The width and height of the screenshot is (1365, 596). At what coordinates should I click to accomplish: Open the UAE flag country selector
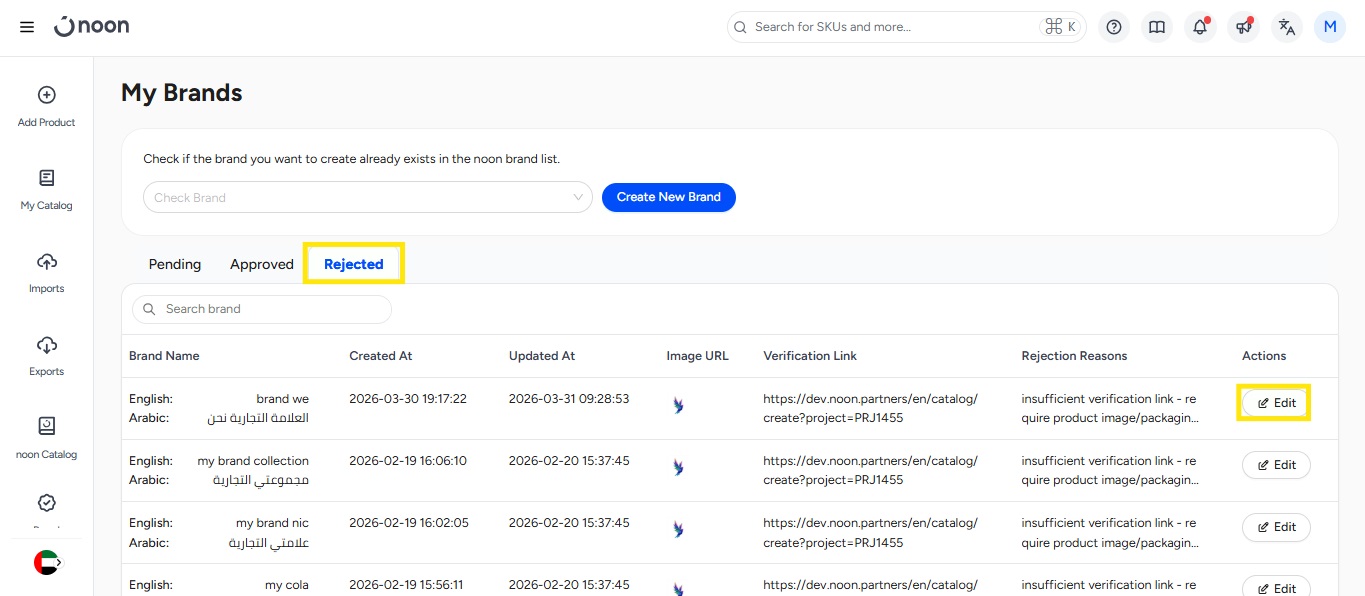[47, 562]
